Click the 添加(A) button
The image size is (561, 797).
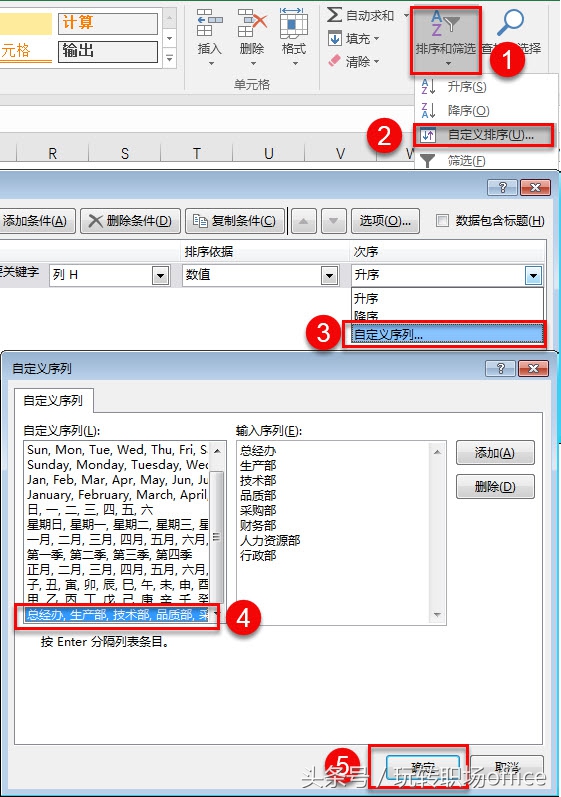495,452
